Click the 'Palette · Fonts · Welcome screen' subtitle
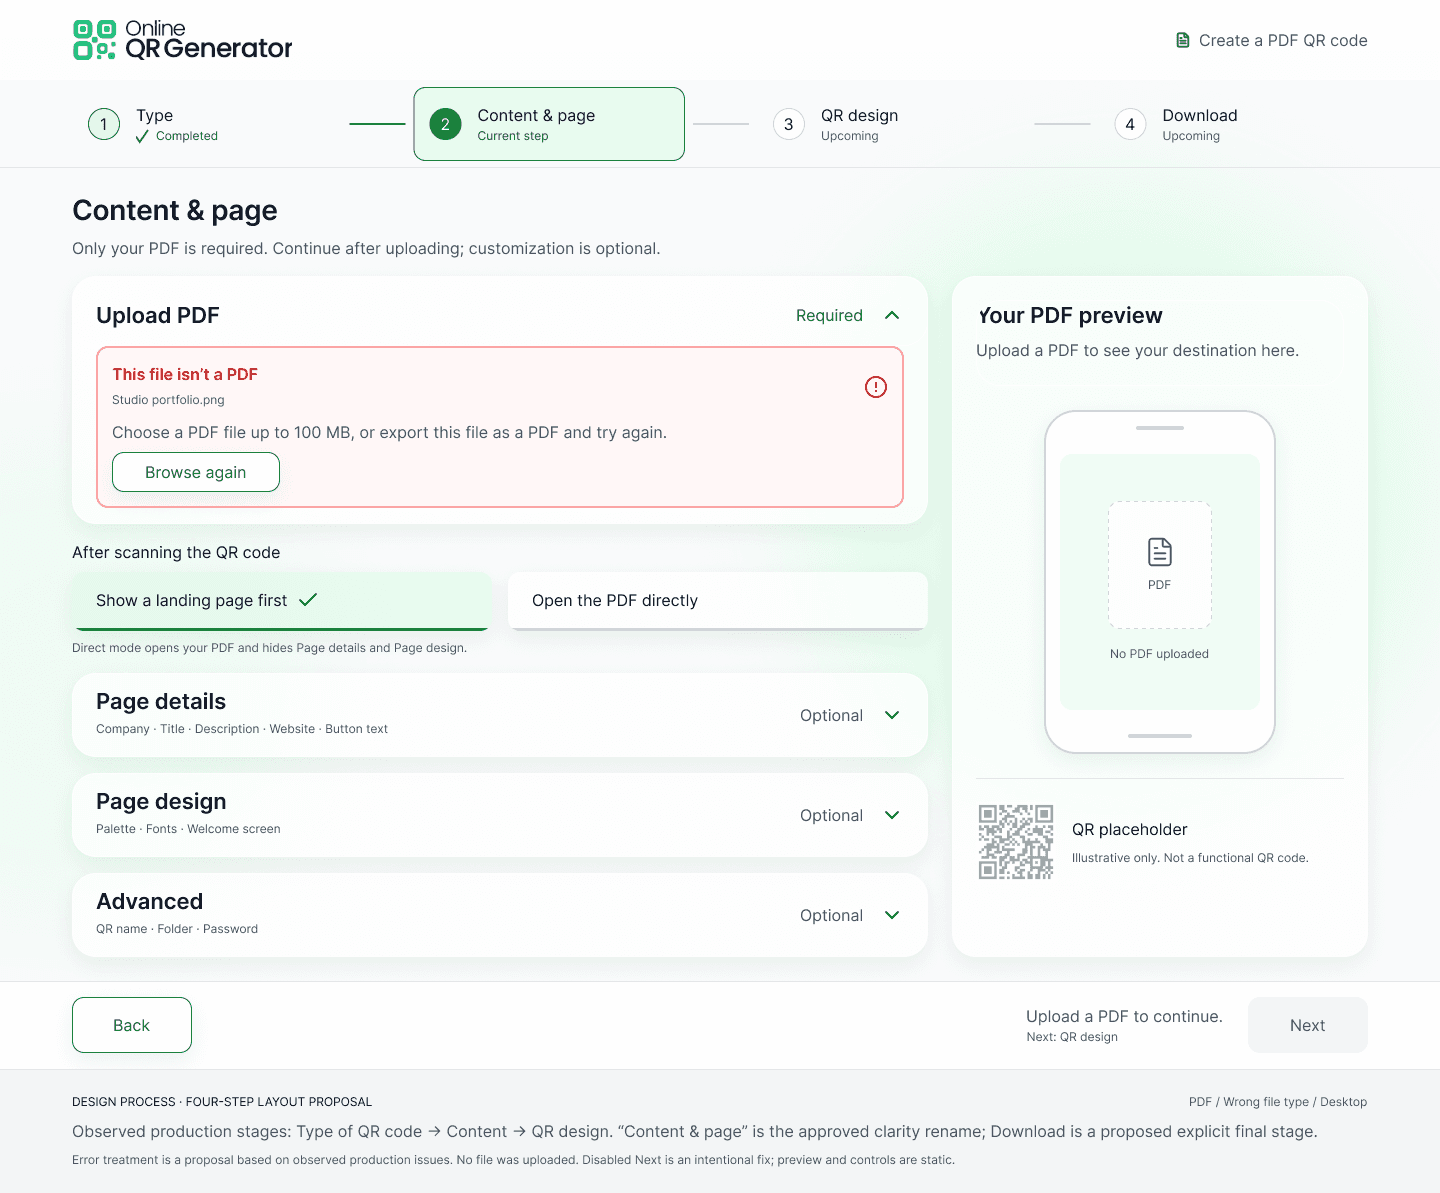The image size is (1440, 1193). click(x=188, y=829)
